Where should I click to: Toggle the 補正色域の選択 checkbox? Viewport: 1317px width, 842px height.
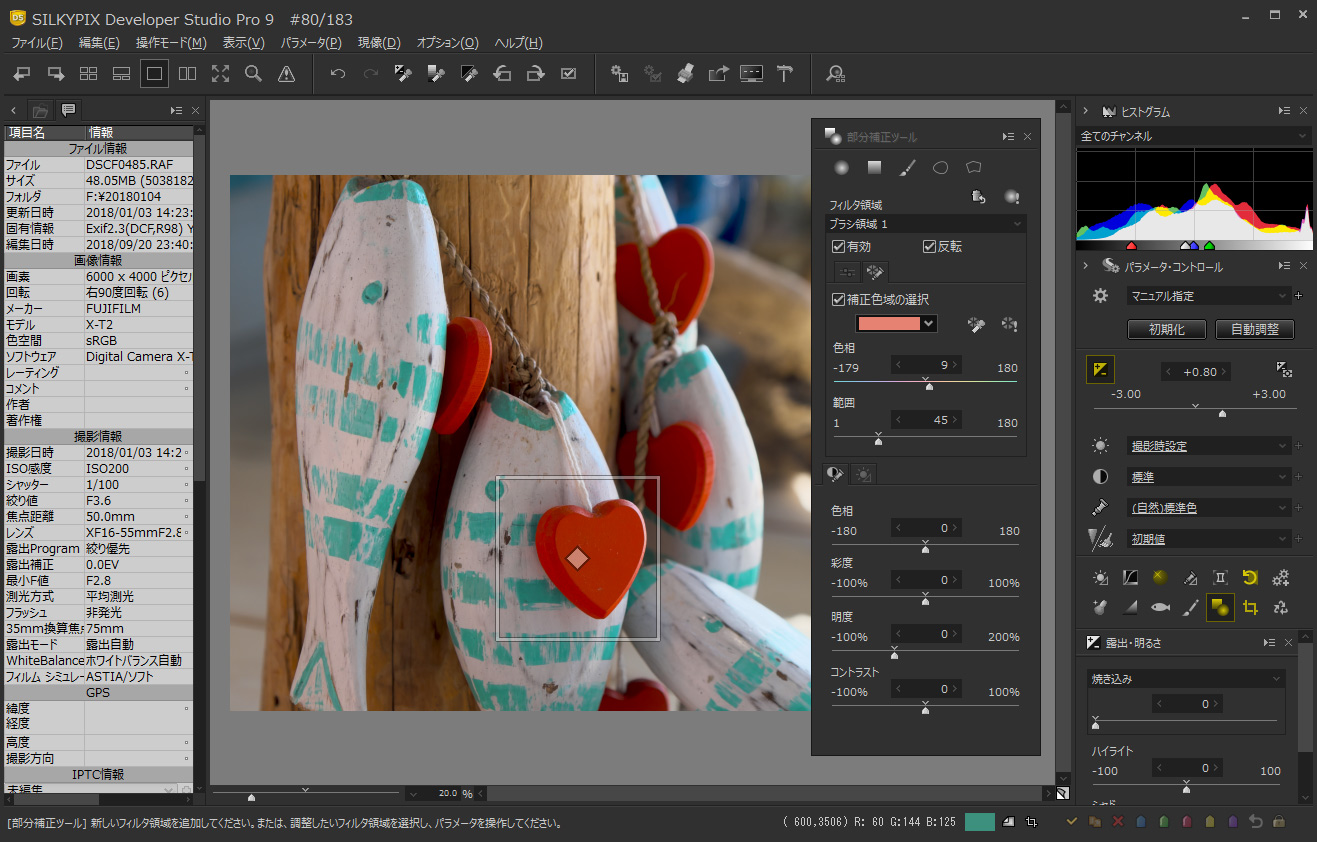[839, 299]
